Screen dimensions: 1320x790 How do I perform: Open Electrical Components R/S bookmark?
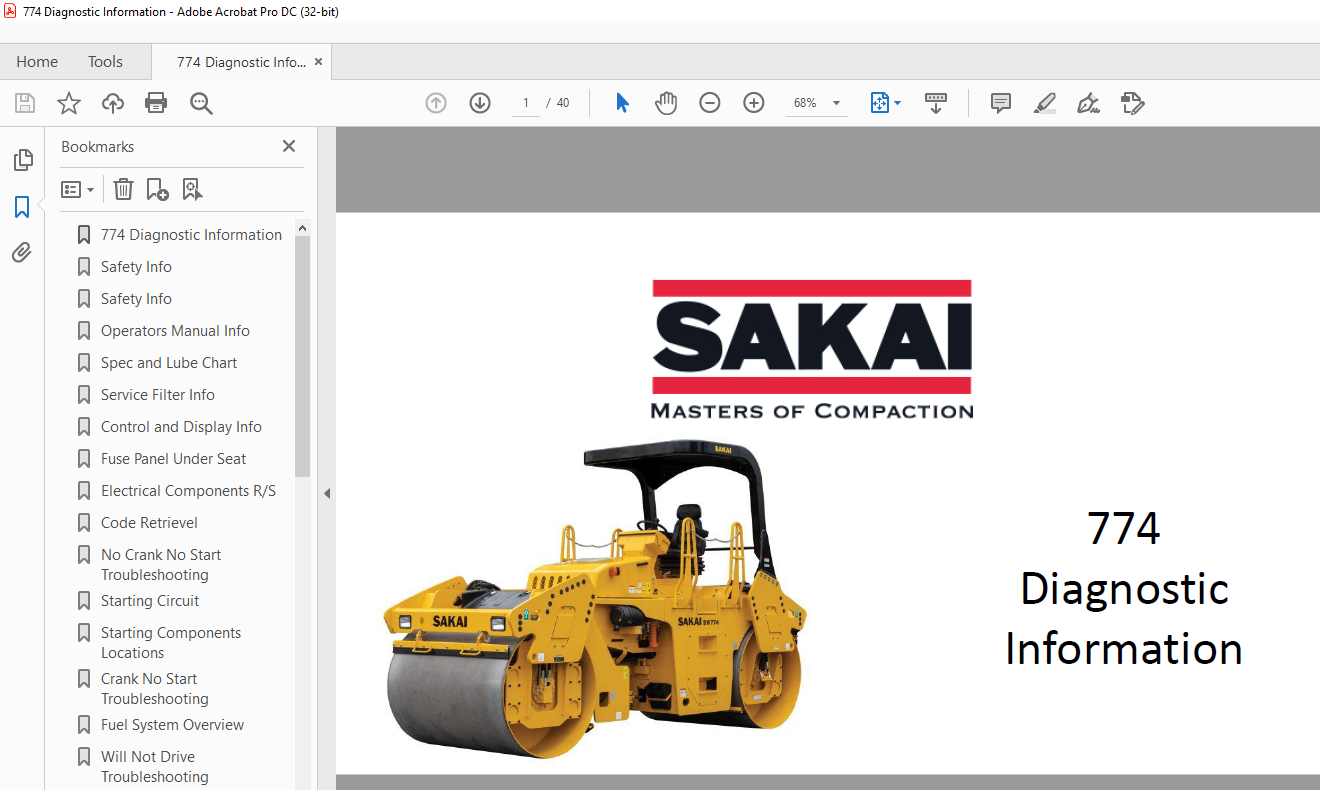pos(188,491)
